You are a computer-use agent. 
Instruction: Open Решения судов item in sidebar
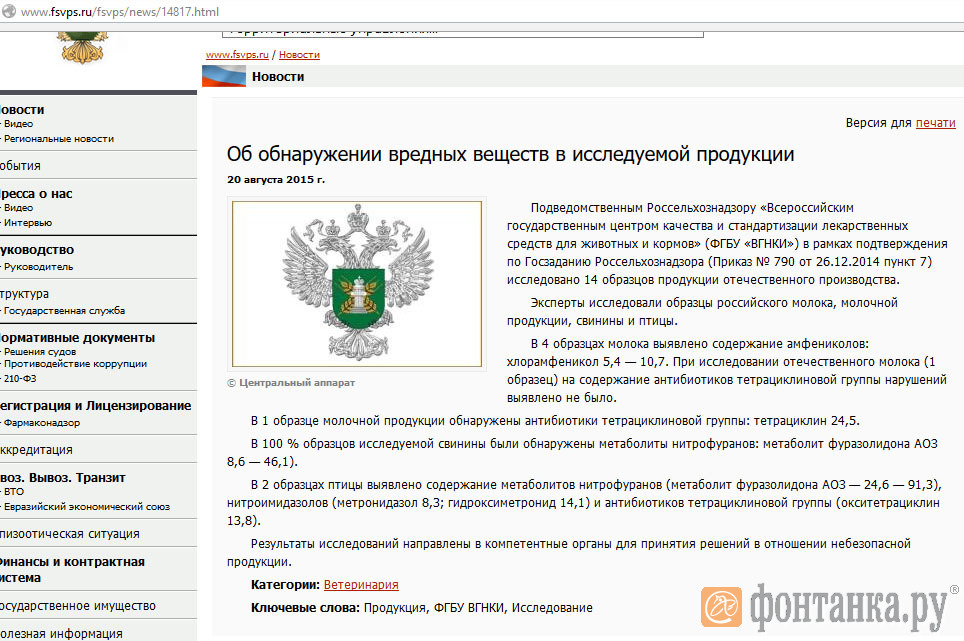coord(39,352)
